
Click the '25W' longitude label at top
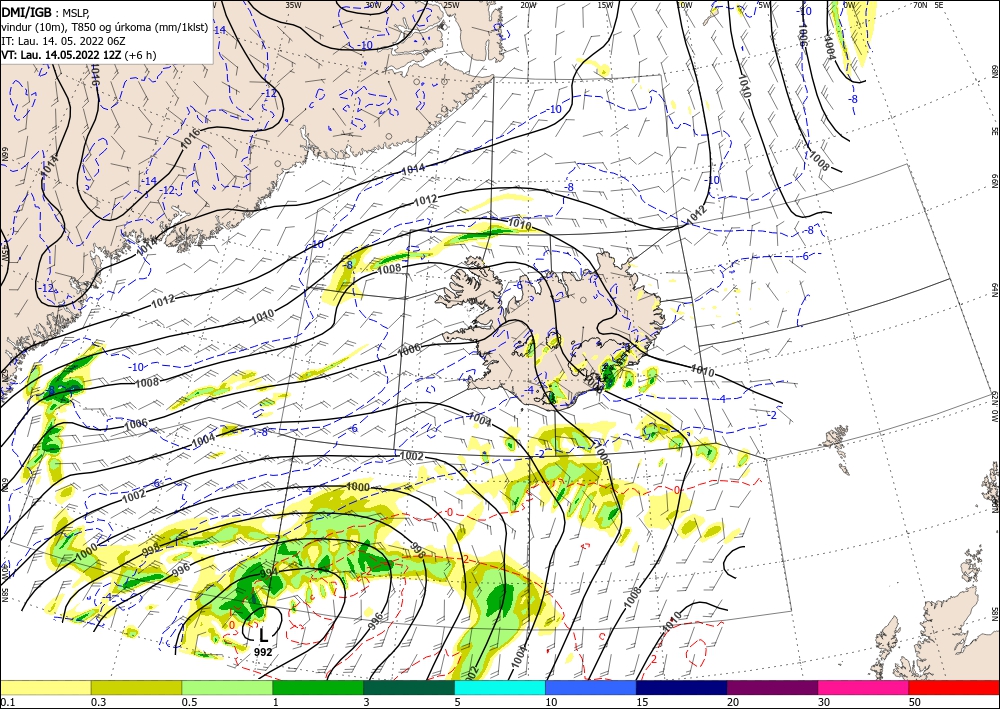pyautogui.click(x=451, y=5)
